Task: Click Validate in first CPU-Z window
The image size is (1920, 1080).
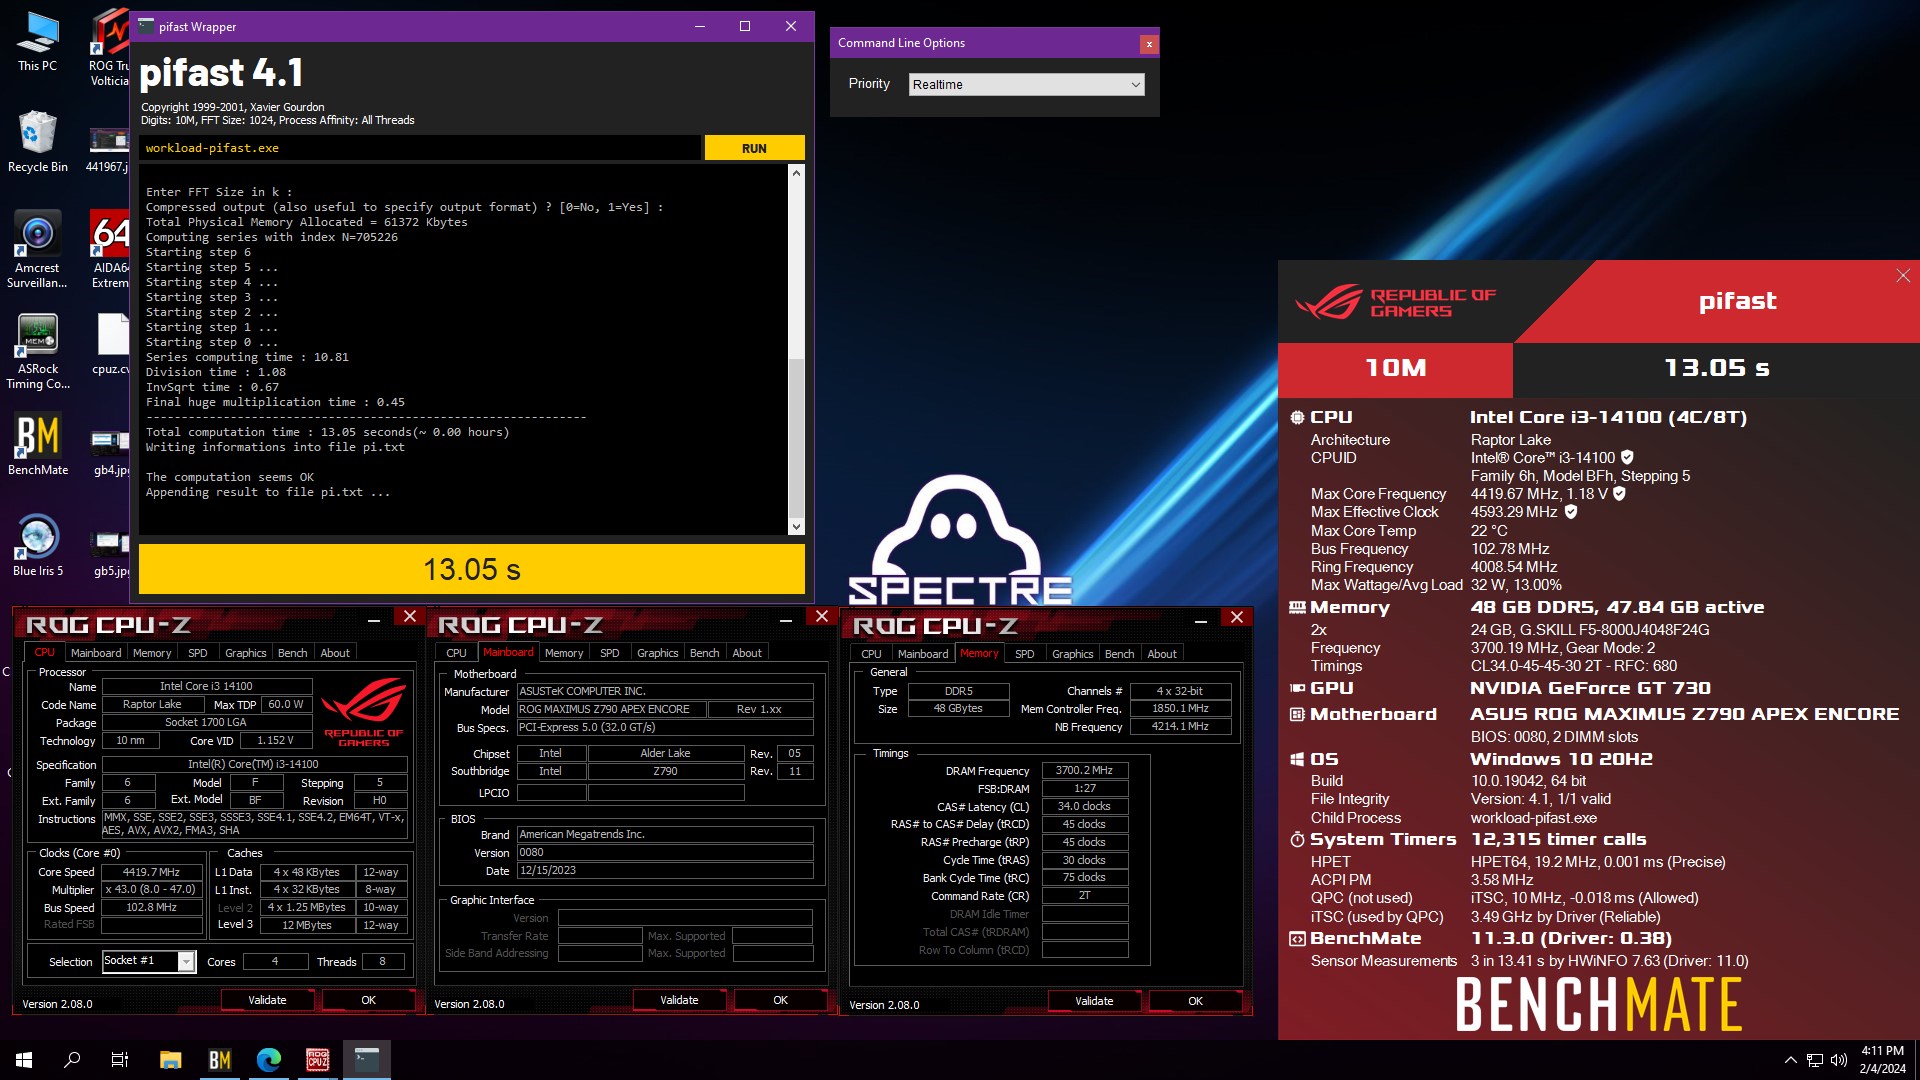Action: tap(267, 1000)
